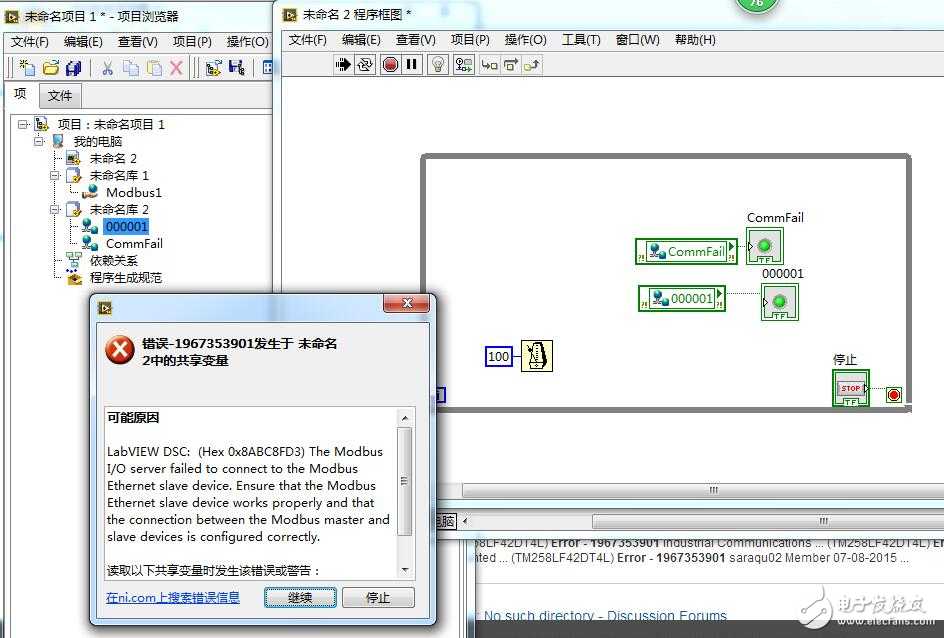Select 程序生成规范 tree item
The image size is (944, 638).
[125, 277]
